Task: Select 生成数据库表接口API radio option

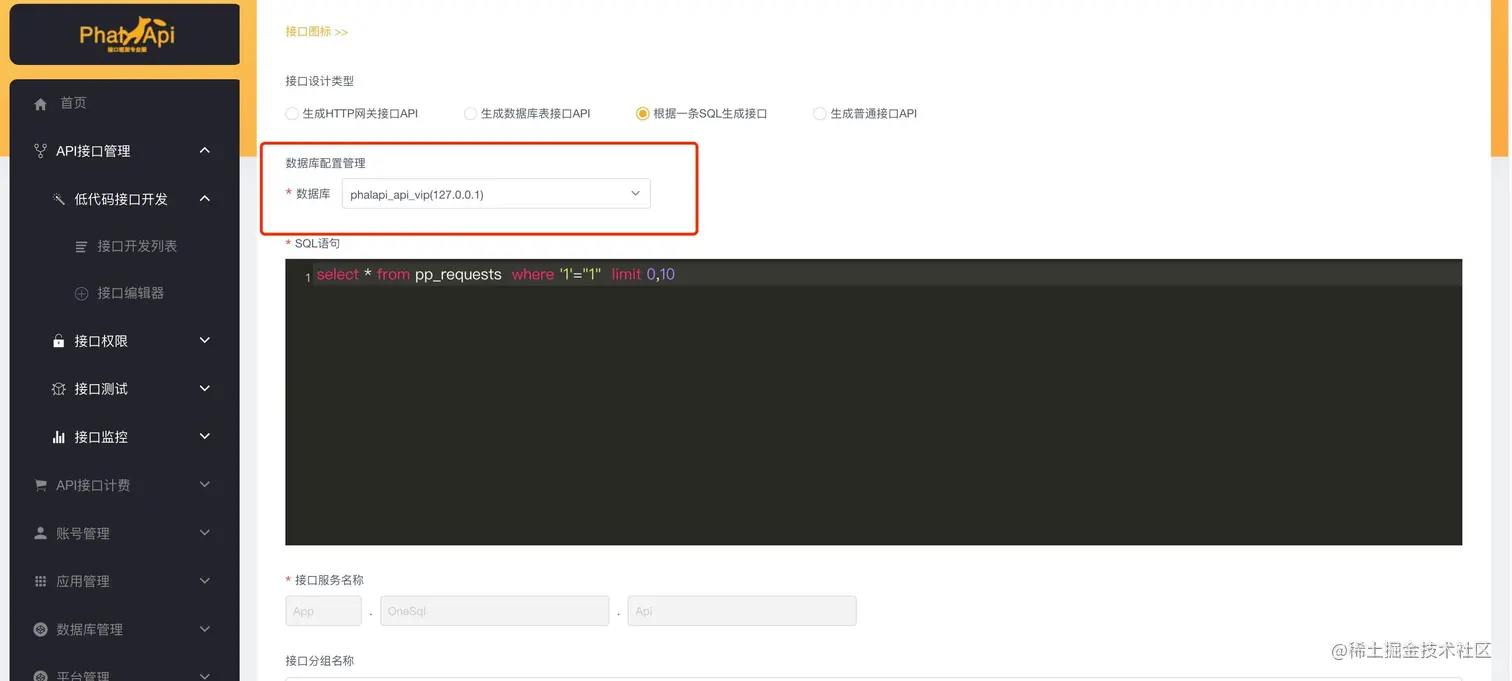Action: 470,114
